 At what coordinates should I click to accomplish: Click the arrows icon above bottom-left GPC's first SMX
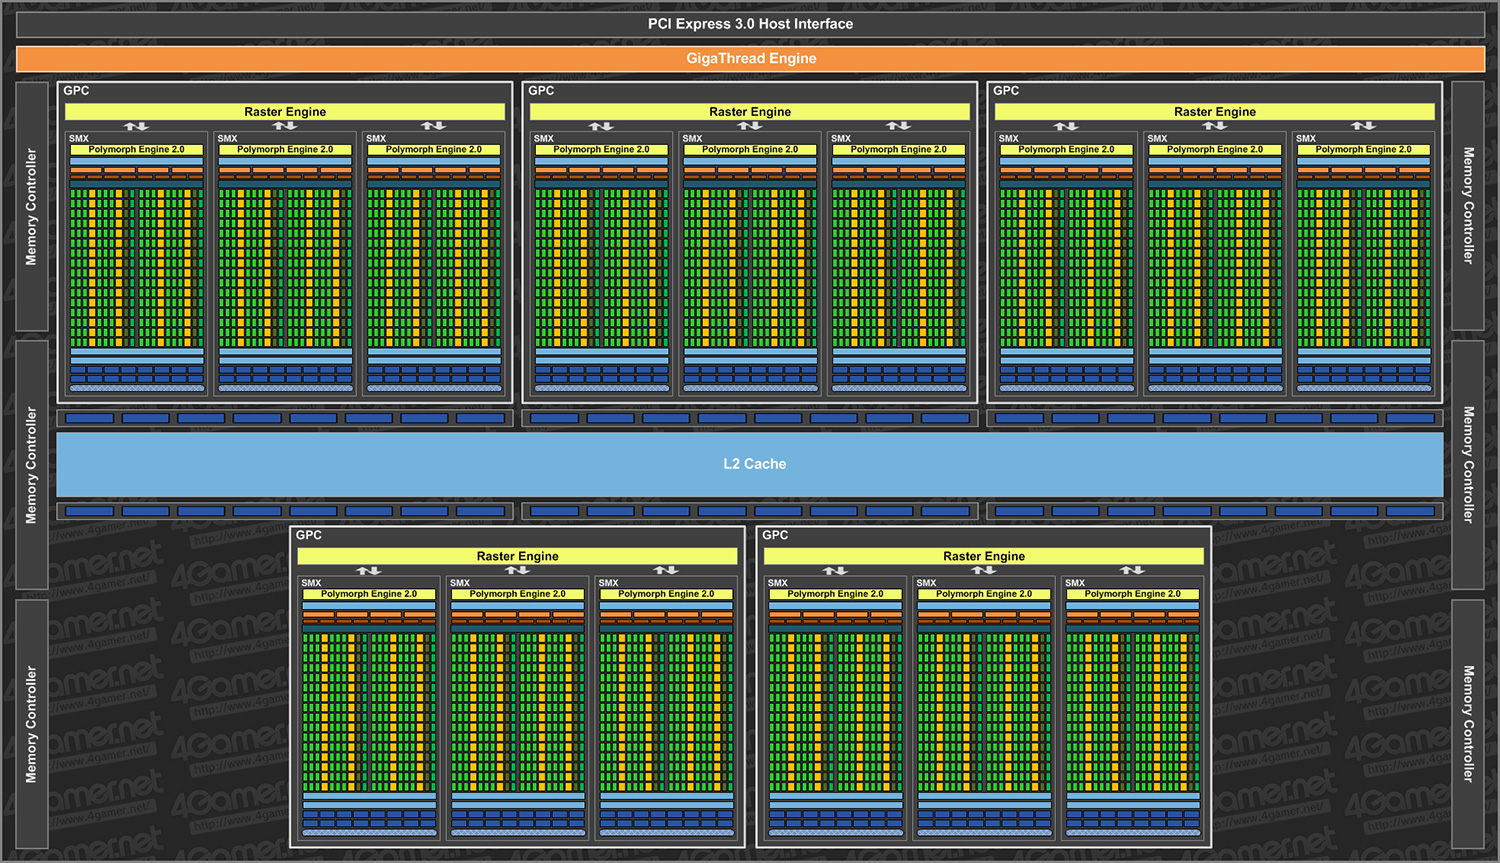(369, 571)
